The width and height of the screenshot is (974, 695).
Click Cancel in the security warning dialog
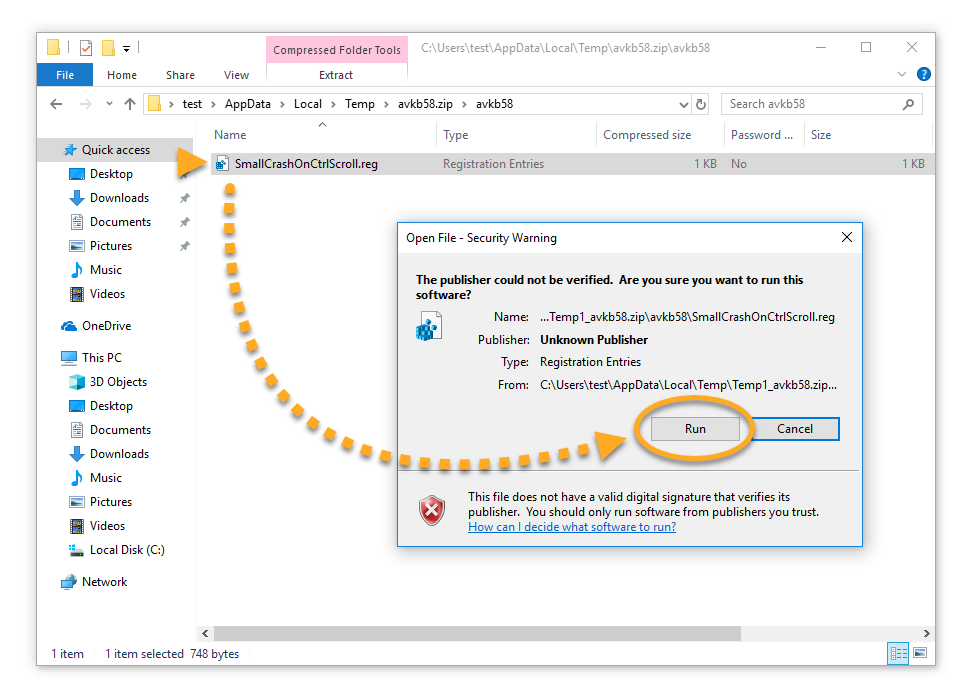(794, 429)
